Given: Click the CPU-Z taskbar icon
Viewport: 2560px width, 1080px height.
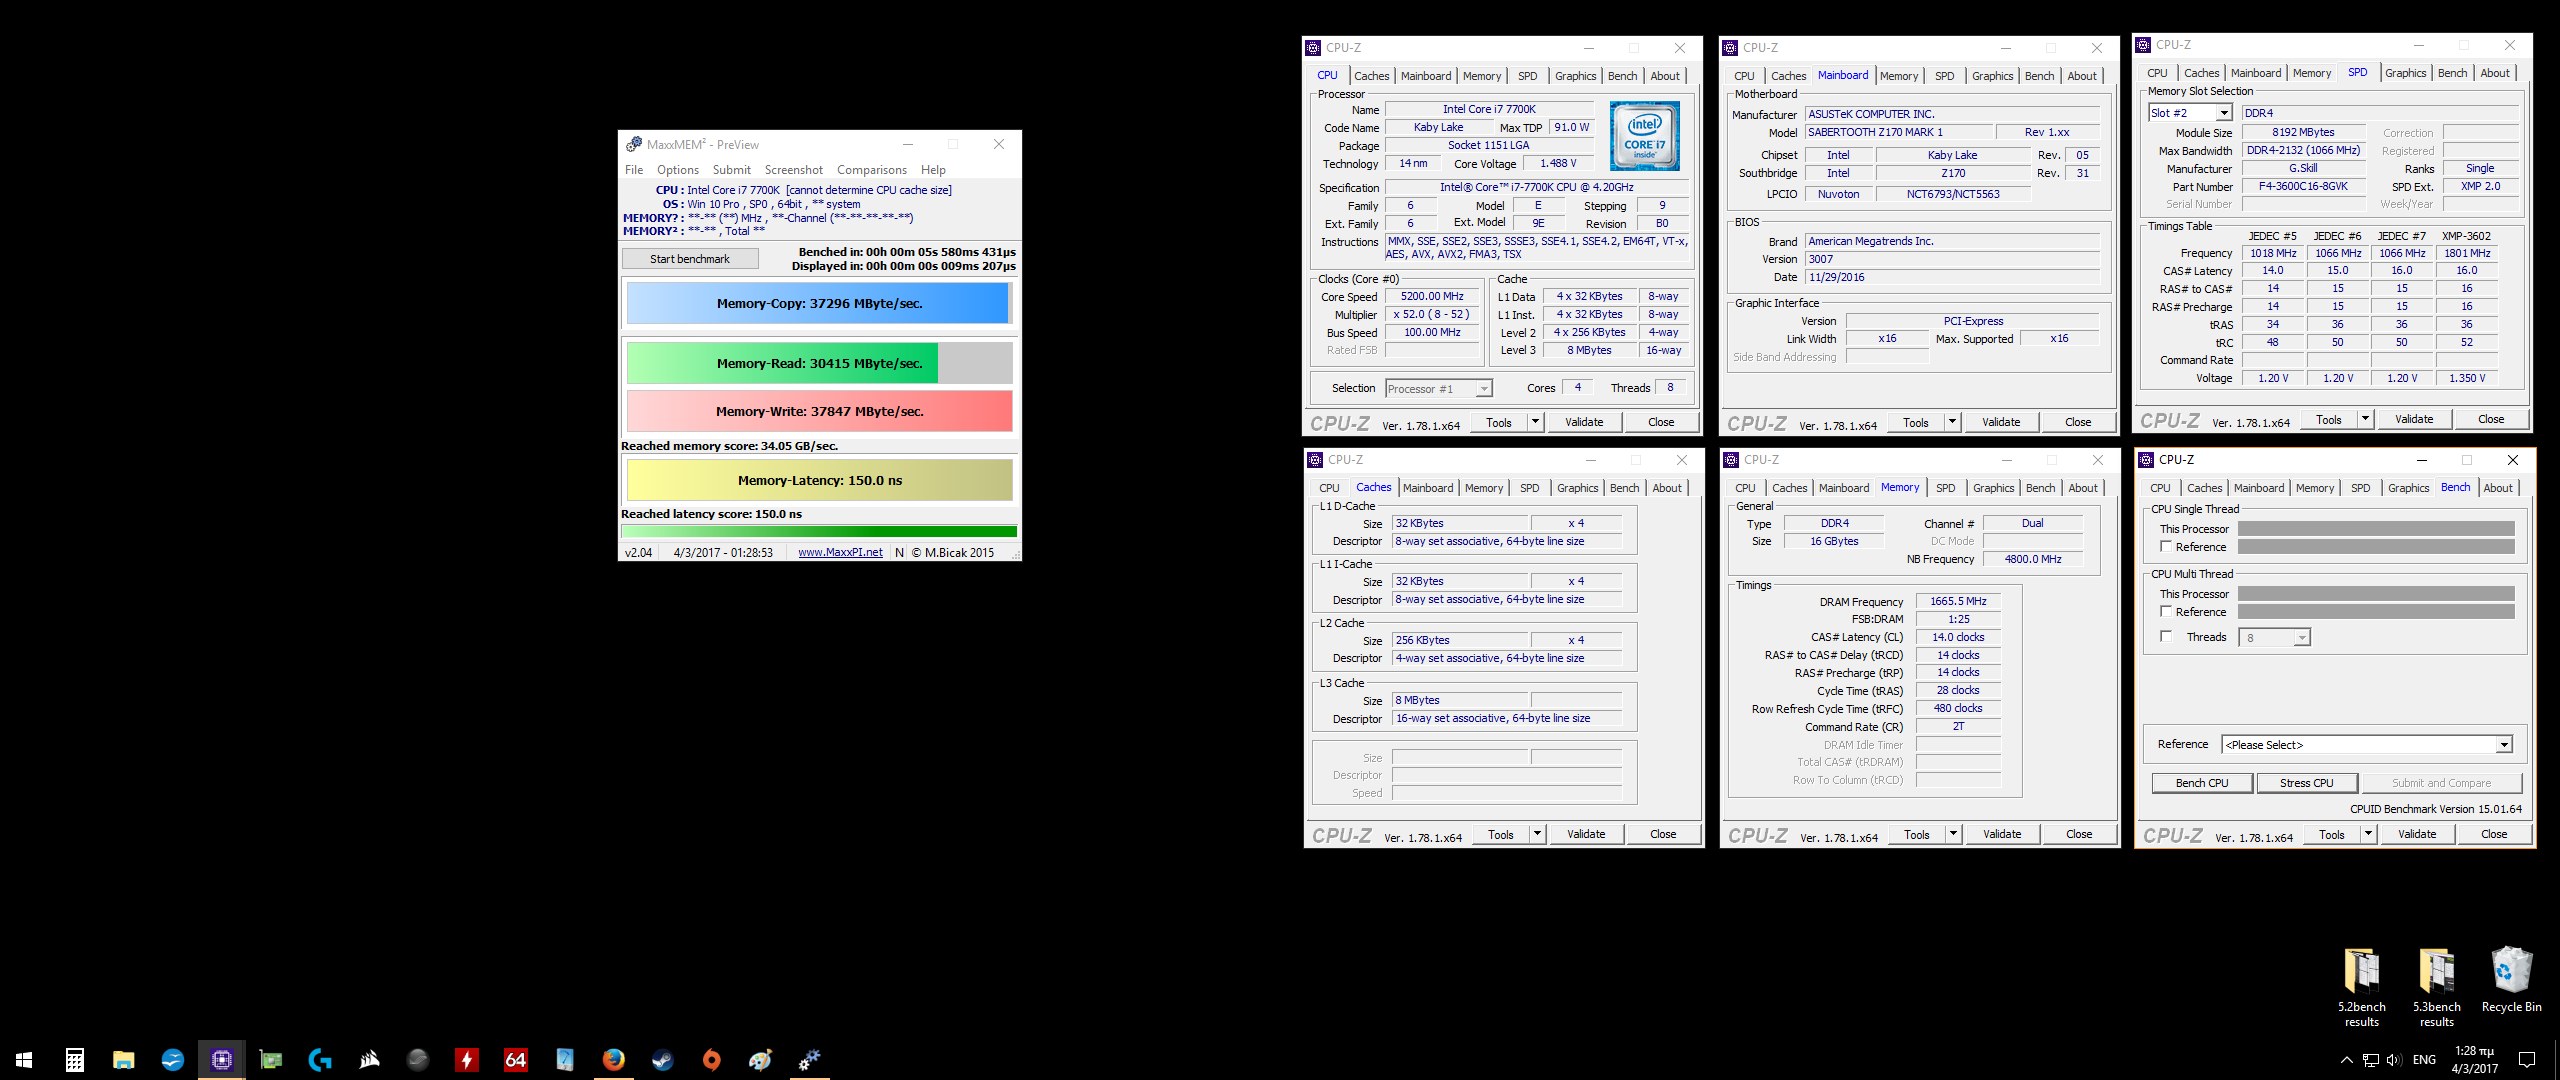Looking at the screenshot, I should pyautogui.click(x=221, y=1060).
